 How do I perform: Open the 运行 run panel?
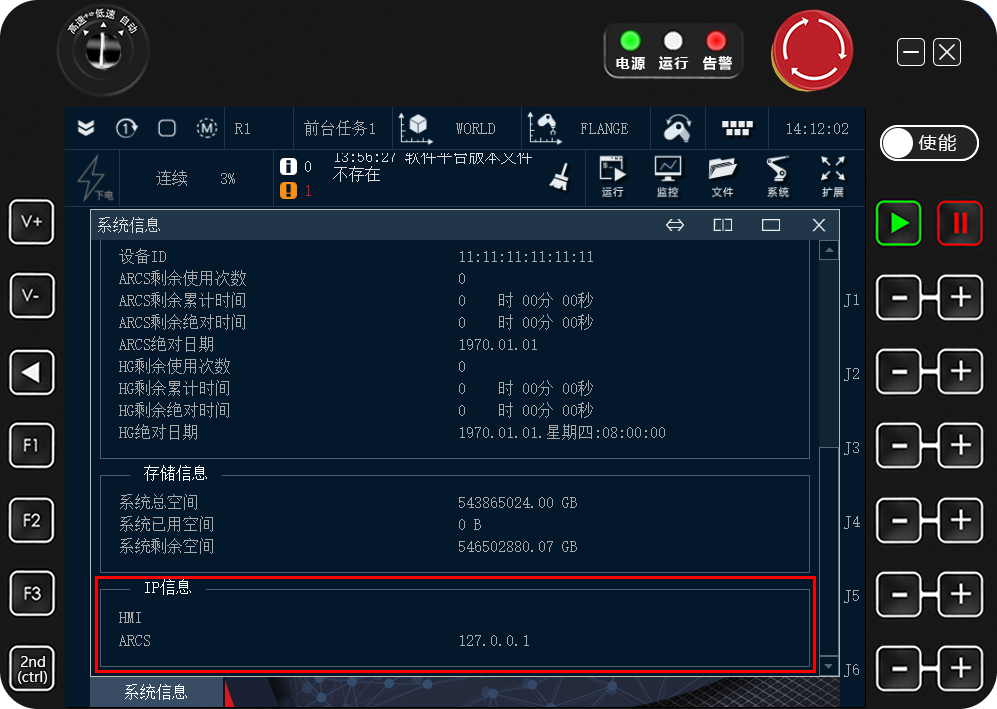[x=613, y=177]
